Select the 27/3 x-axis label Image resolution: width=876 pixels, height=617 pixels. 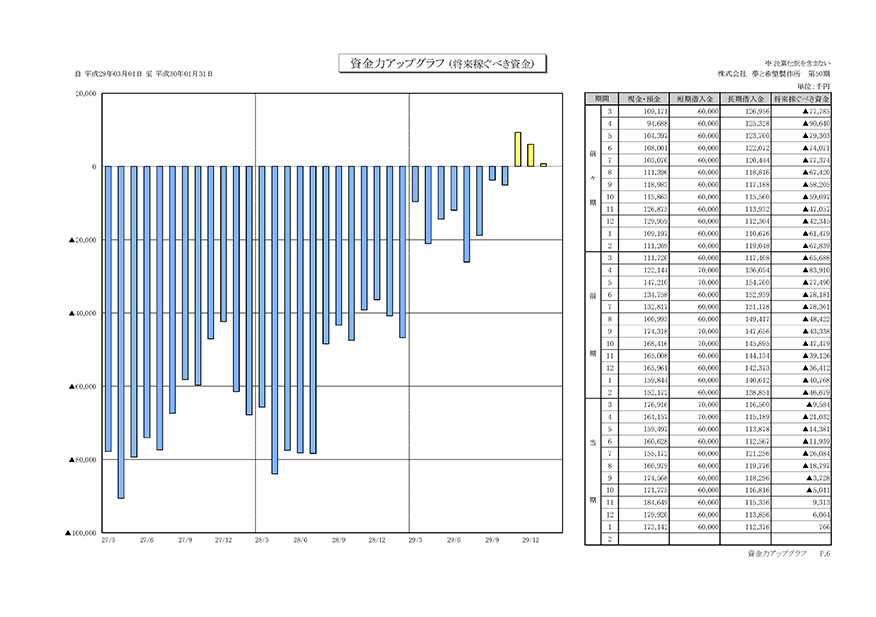108,540
